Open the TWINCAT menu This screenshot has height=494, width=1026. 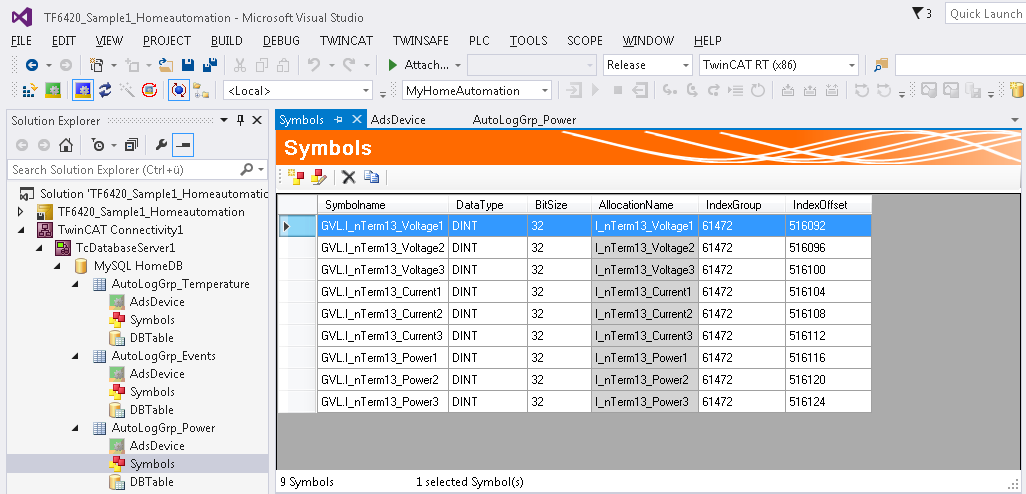click(346, 41)
